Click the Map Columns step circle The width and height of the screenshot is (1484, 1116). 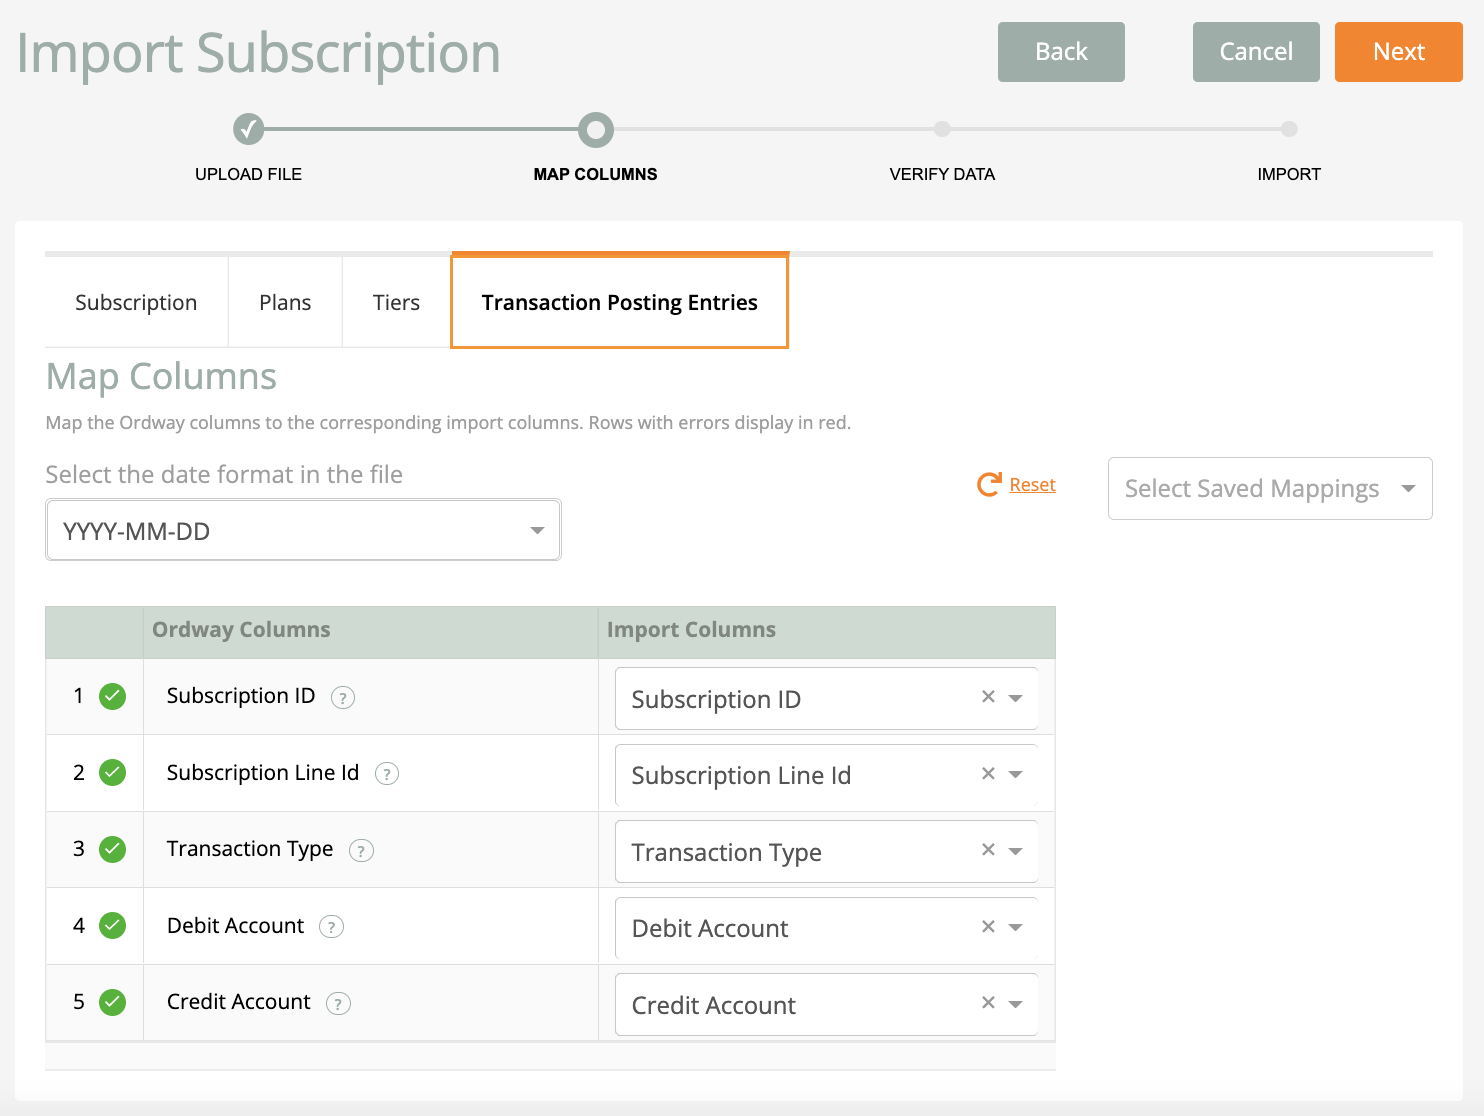pos(596,129)
